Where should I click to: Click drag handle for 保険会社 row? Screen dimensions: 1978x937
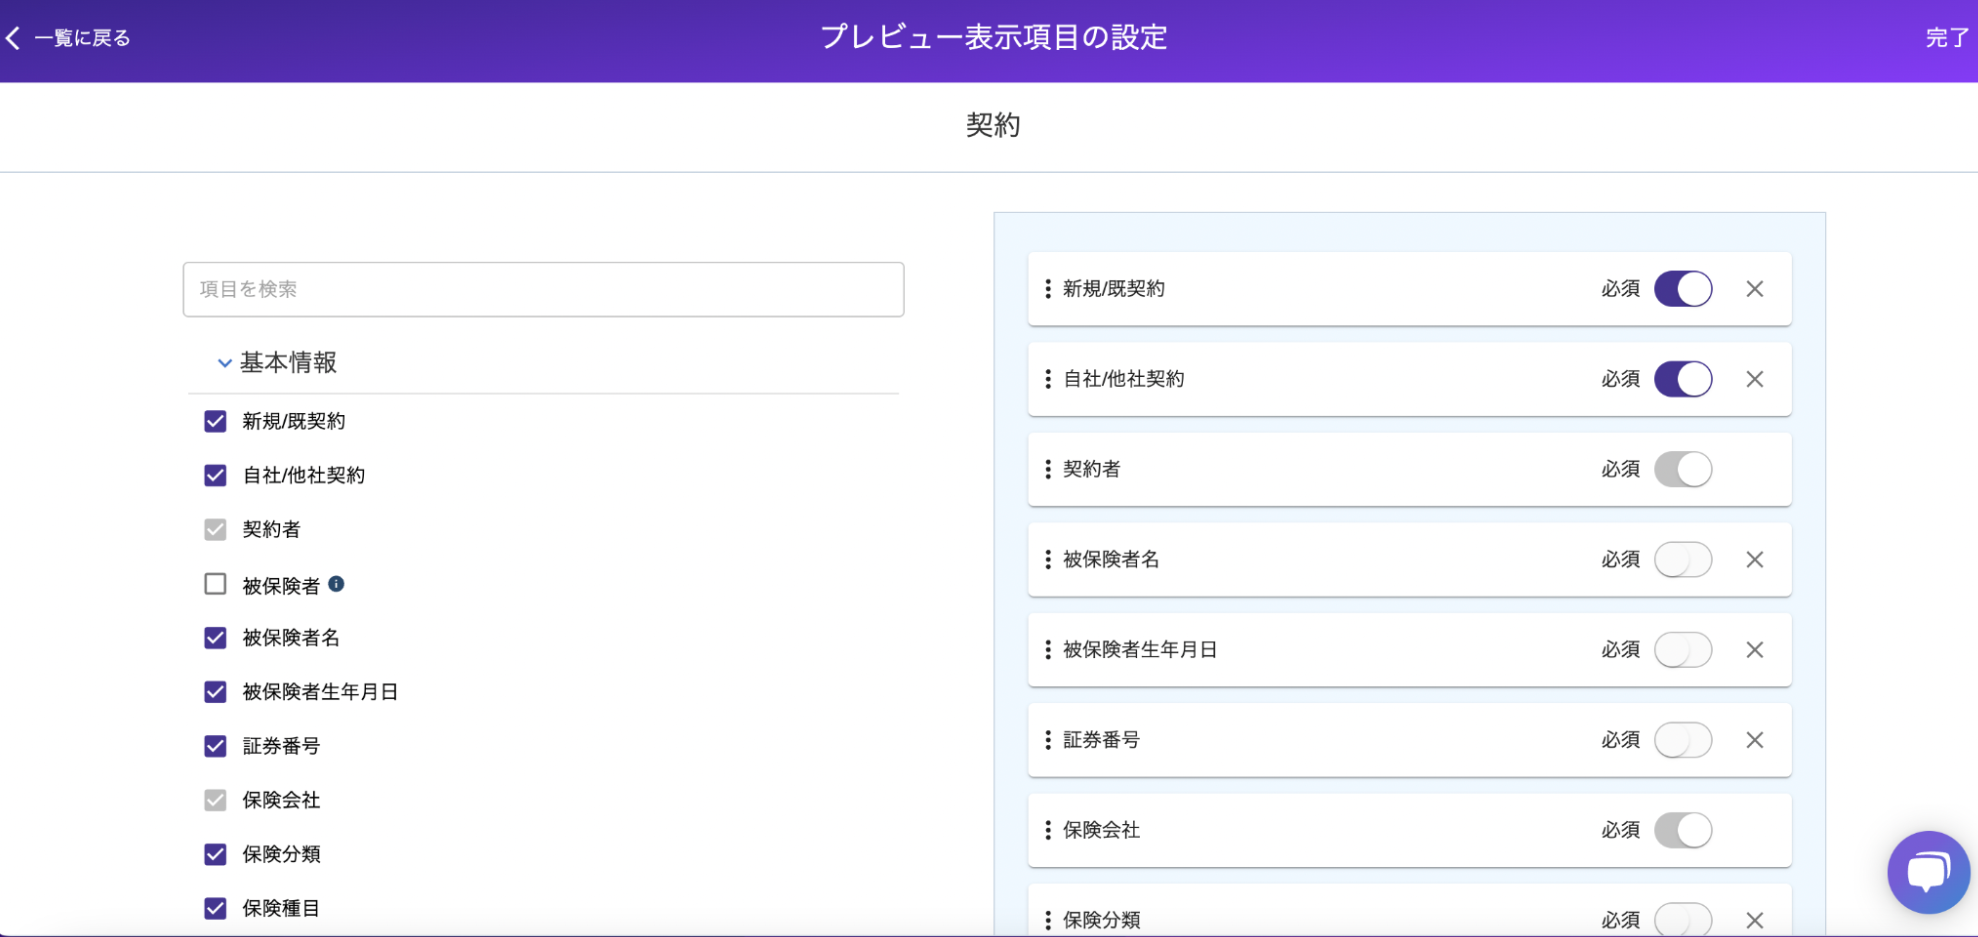click(x=1047, y=830)
